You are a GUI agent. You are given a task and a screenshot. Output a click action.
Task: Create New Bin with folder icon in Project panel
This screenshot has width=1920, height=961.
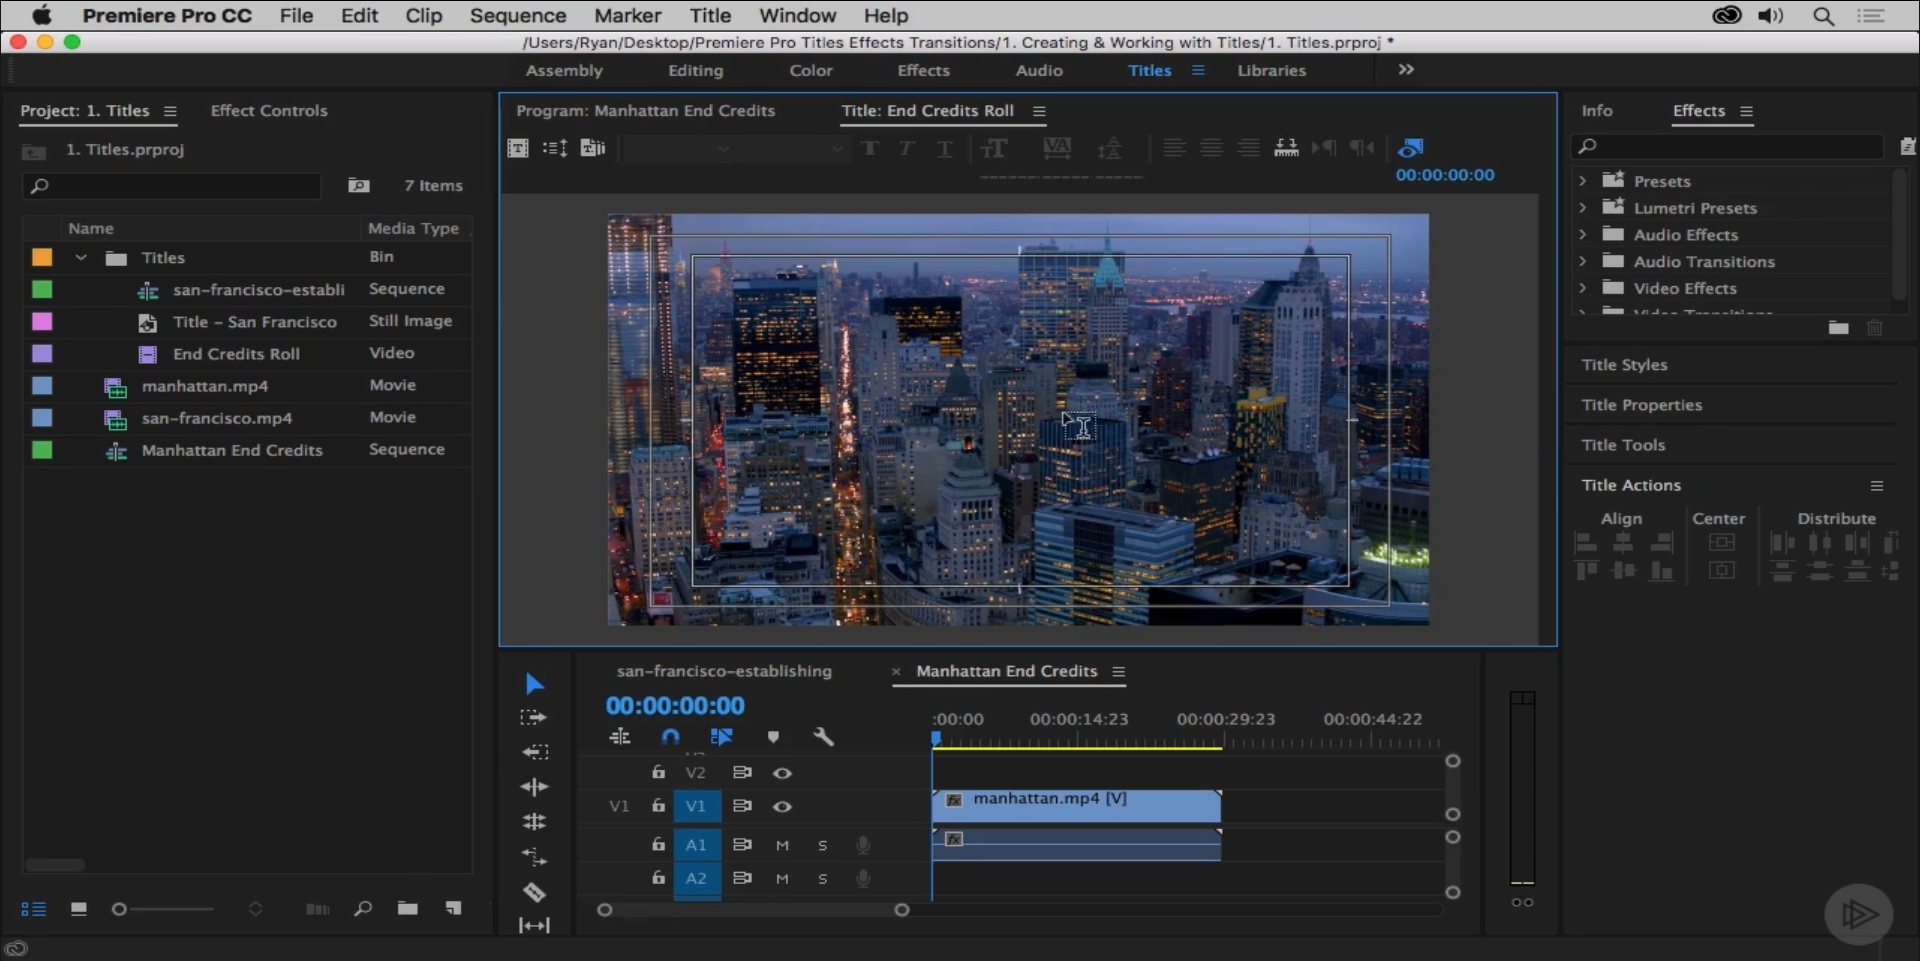(x=408, y=908)
